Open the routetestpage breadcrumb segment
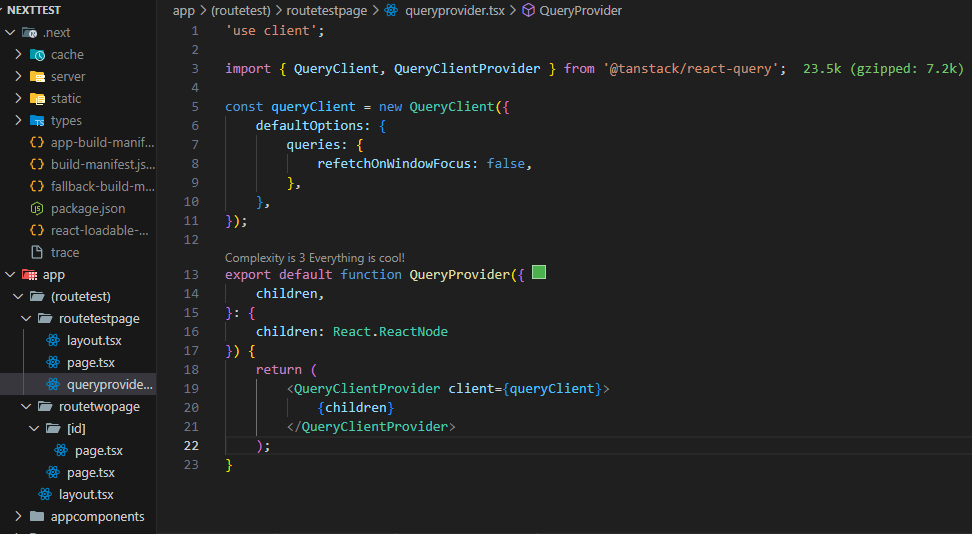The width and height of the screenshot is (972, 534). coord(327,11)
